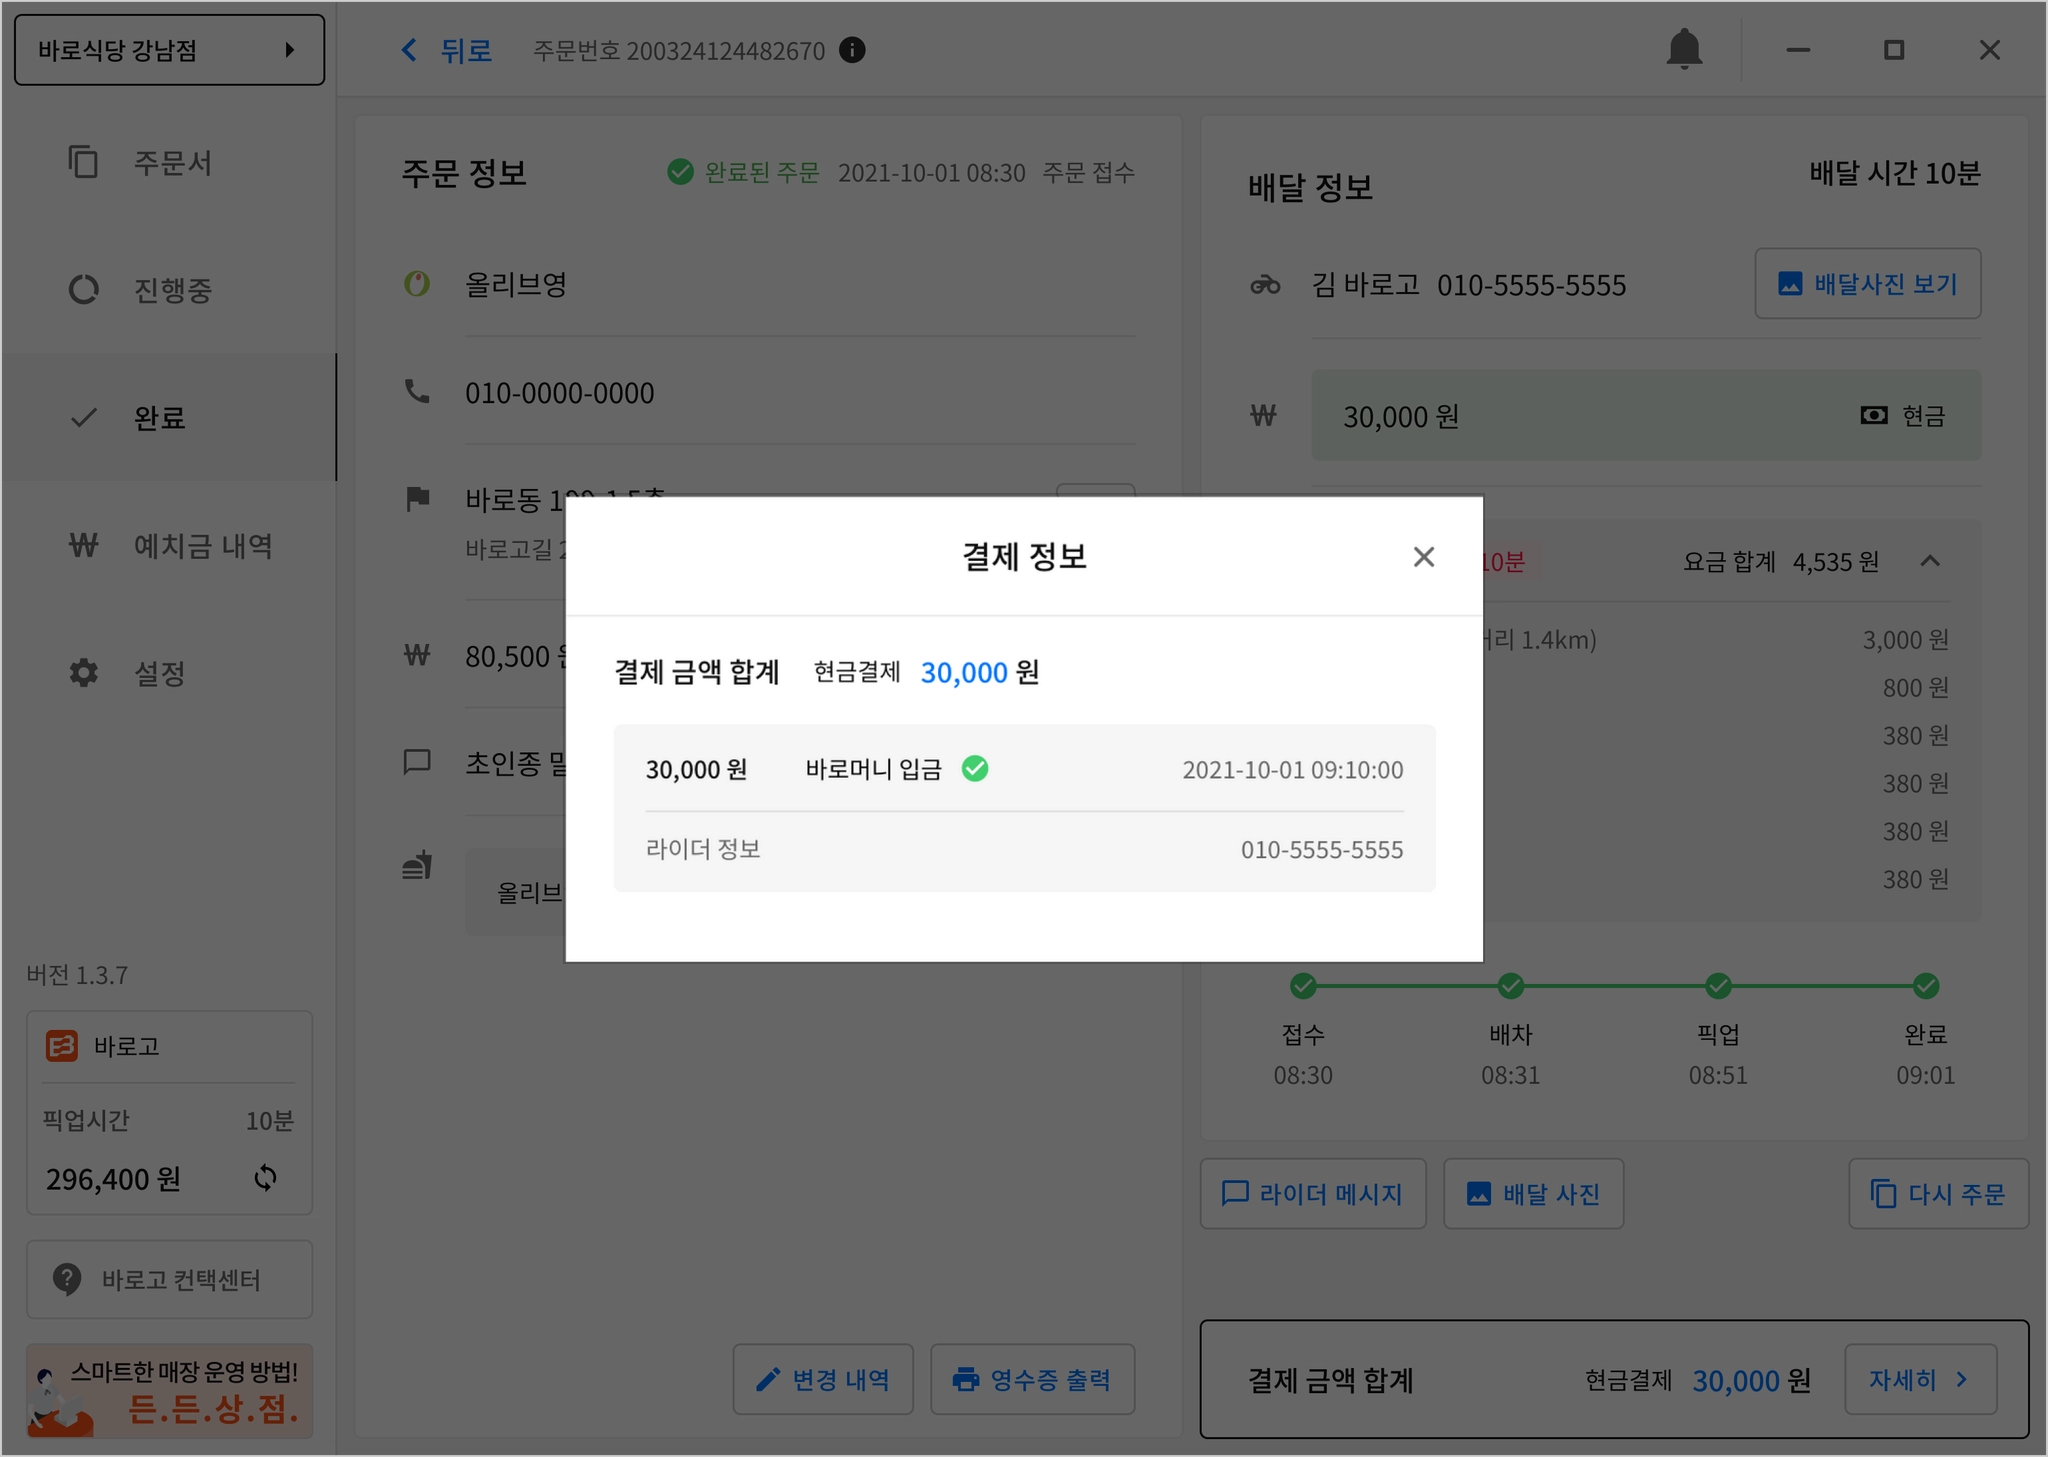The width and height of the screenshot is (2048, 1457).
Task: Click the 바로고 logo icon
Action: pos(62,1046)
